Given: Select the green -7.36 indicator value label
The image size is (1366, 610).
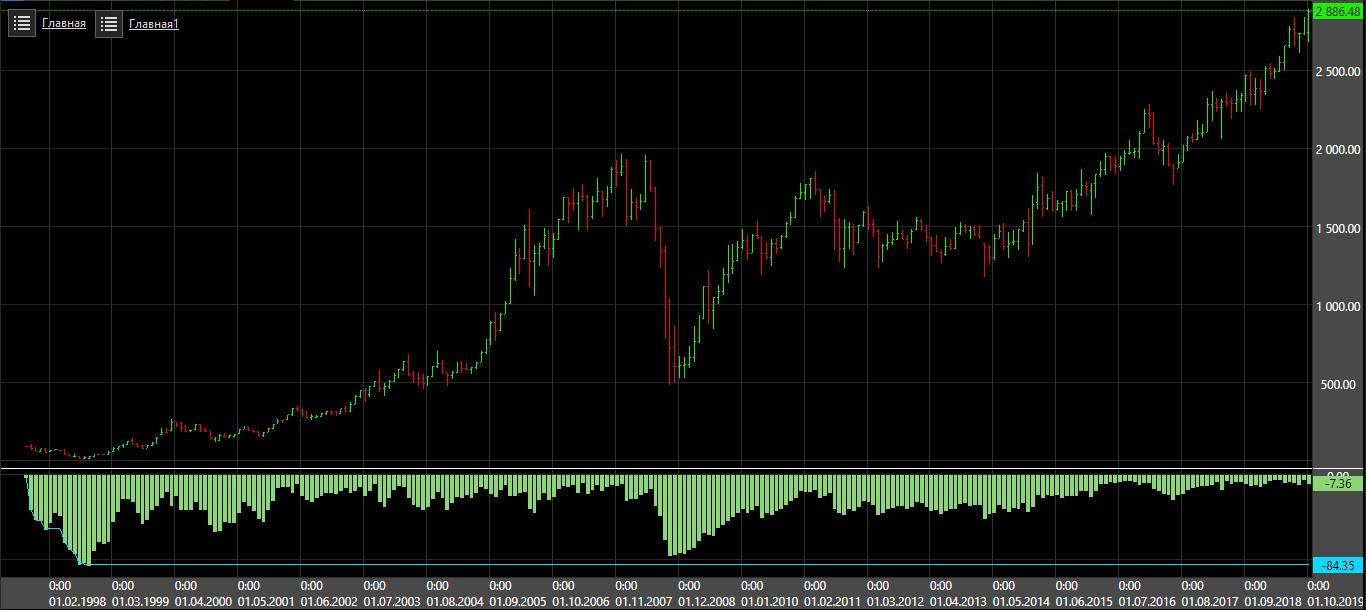Looking at the screenshot, I should [x=1338, y=484].
